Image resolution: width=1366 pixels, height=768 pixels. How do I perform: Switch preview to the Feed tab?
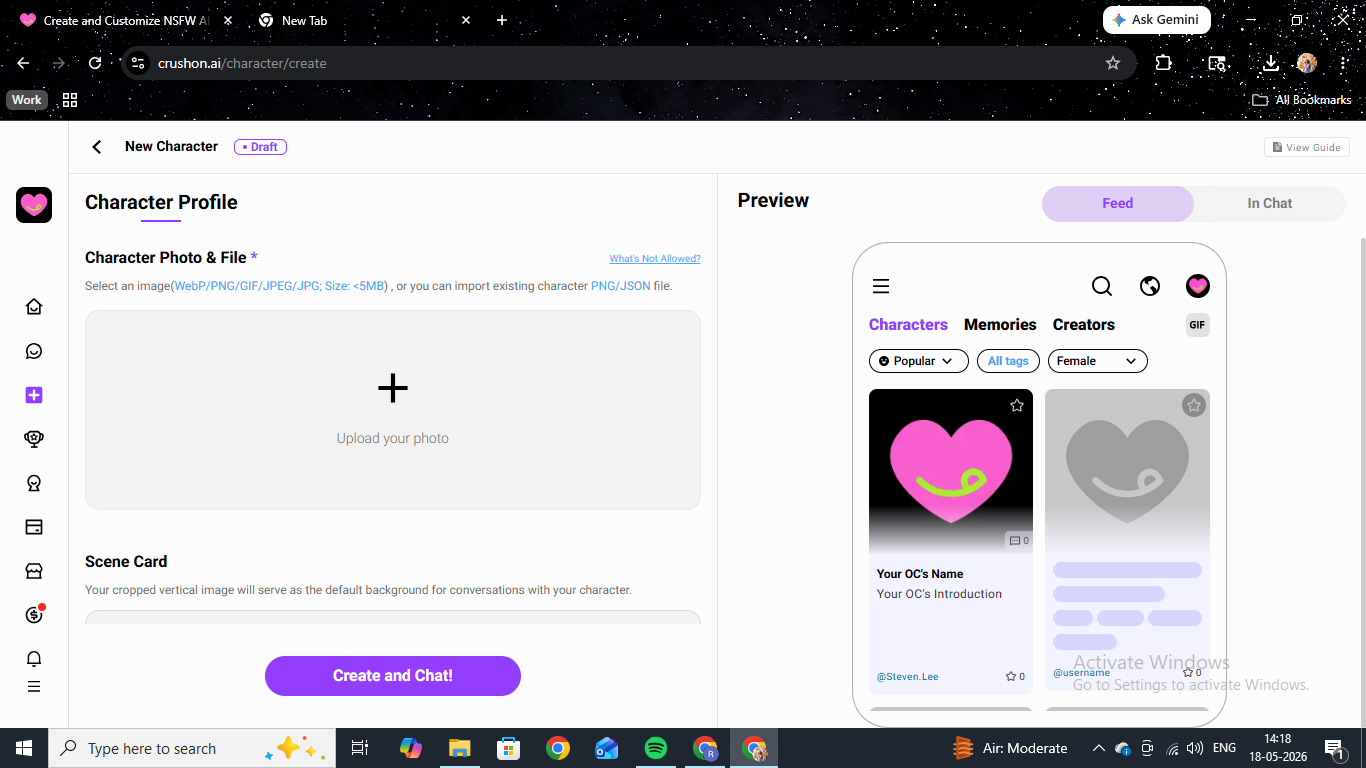(1118, 203)
